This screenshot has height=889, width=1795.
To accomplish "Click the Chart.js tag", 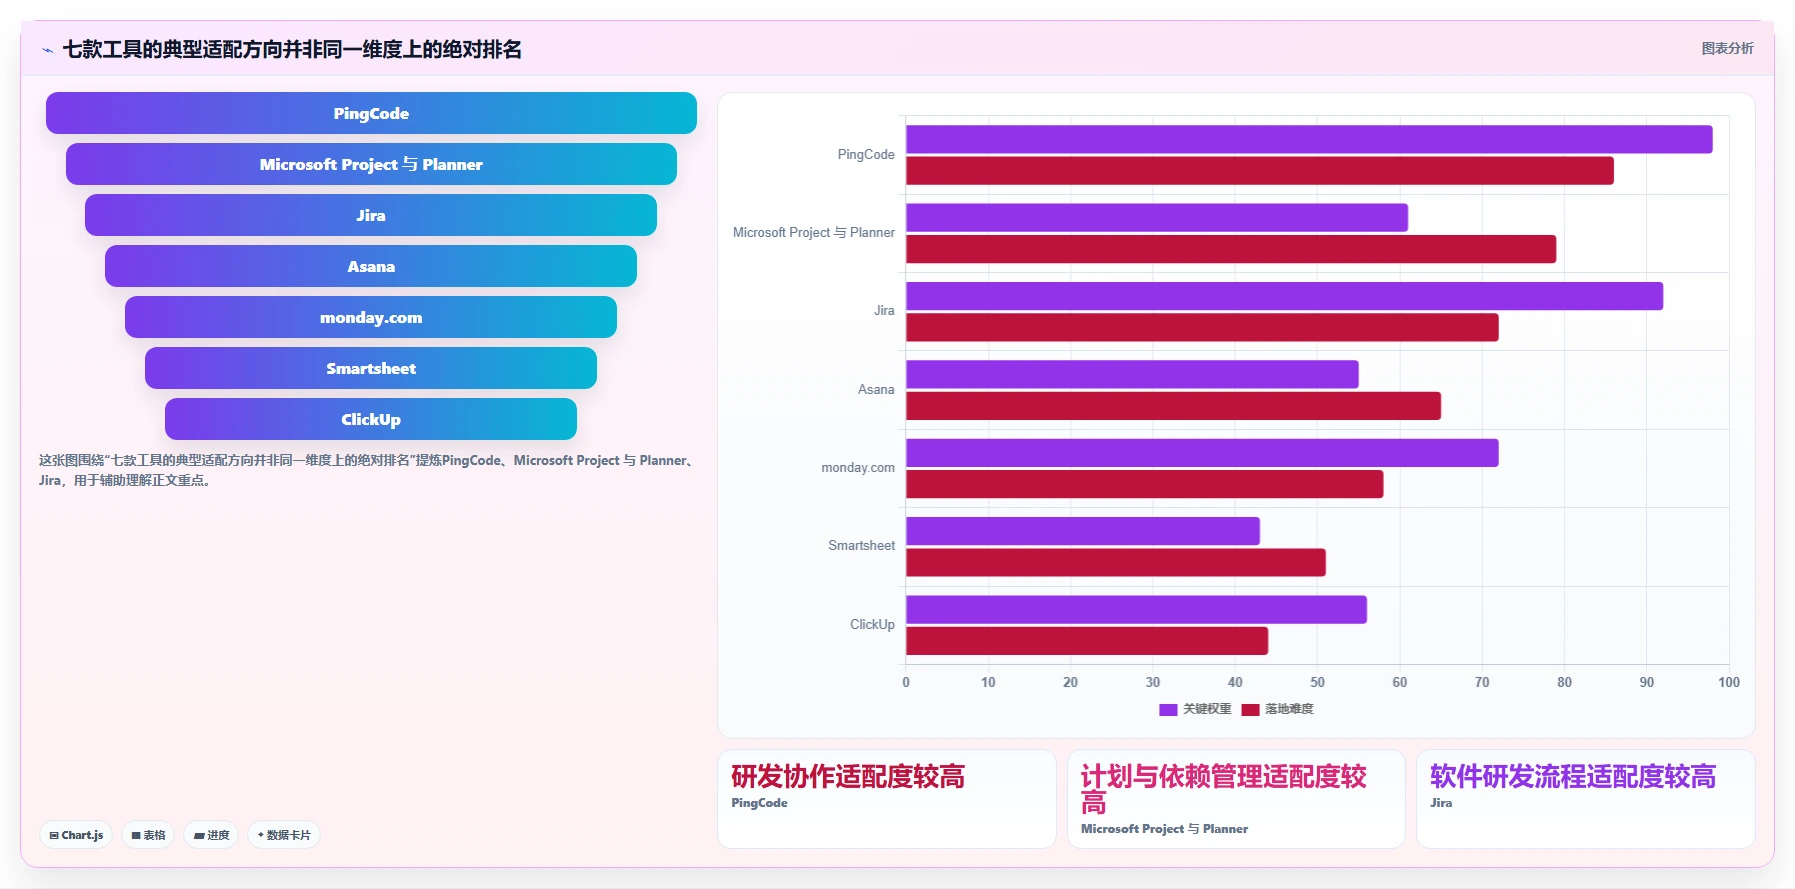I will (76, 835).
